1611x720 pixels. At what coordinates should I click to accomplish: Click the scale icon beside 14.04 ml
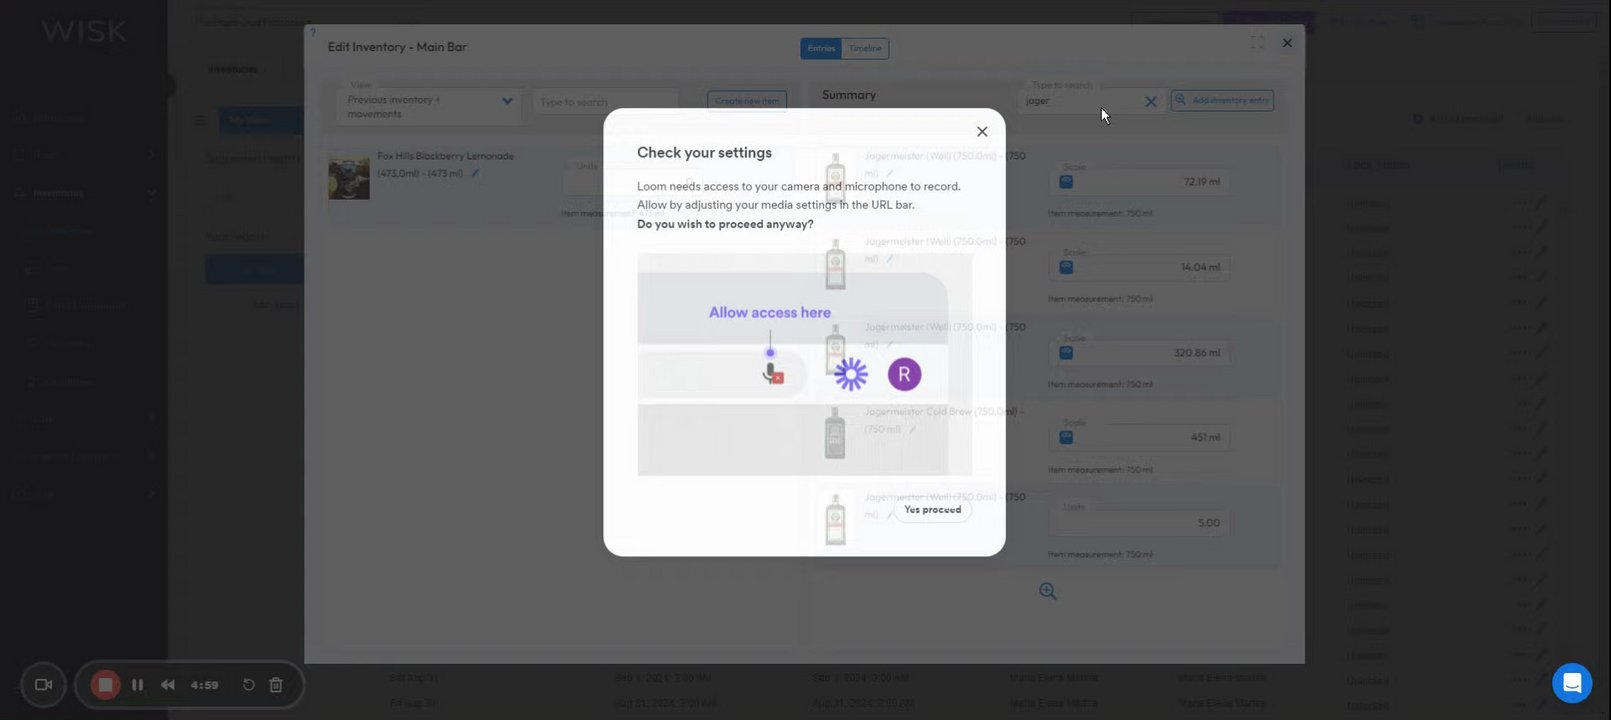1066,267
